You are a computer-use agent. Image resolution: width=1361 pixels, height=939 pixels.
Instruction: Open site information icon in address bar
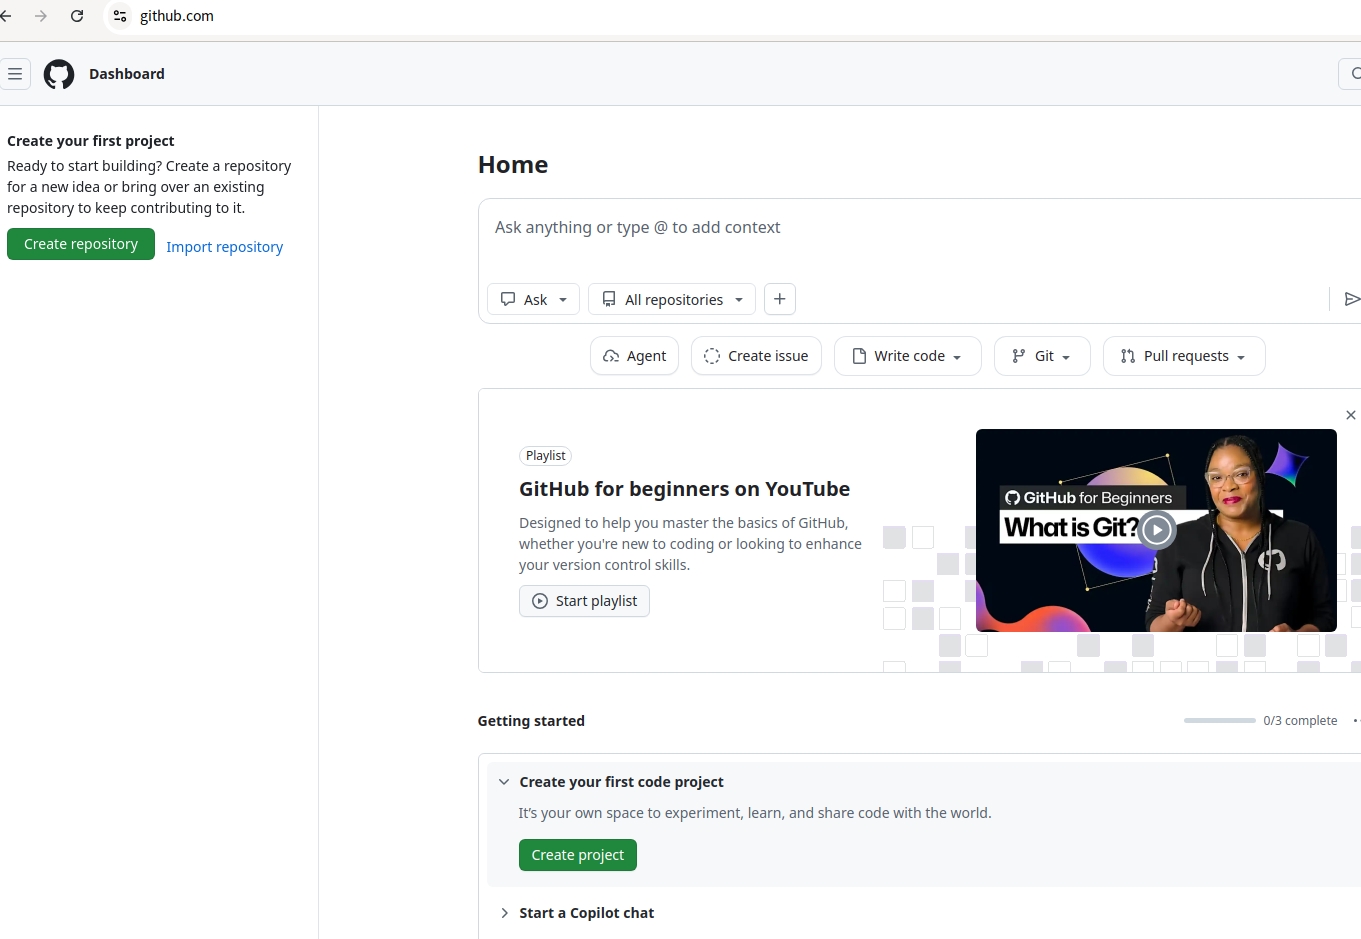[120, 16]
